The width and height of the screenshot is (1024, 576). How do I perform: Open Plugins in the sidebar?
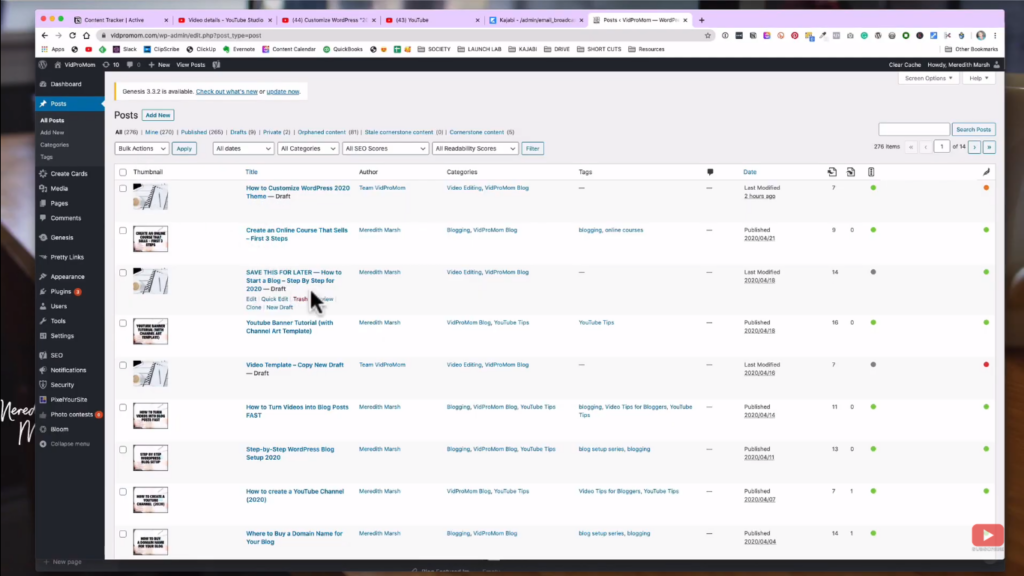[x=61, y=291]
